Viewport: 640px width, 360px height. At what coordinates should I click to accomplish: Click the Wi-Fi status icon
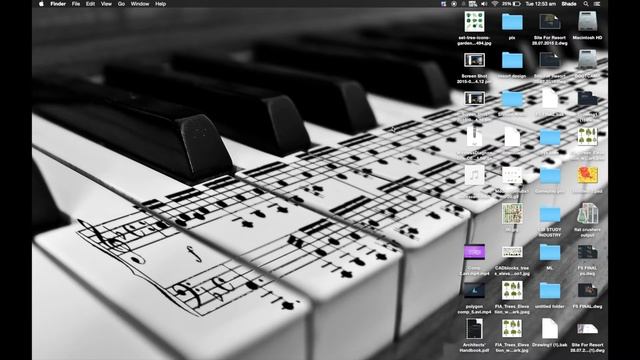(x=495, y=4)
